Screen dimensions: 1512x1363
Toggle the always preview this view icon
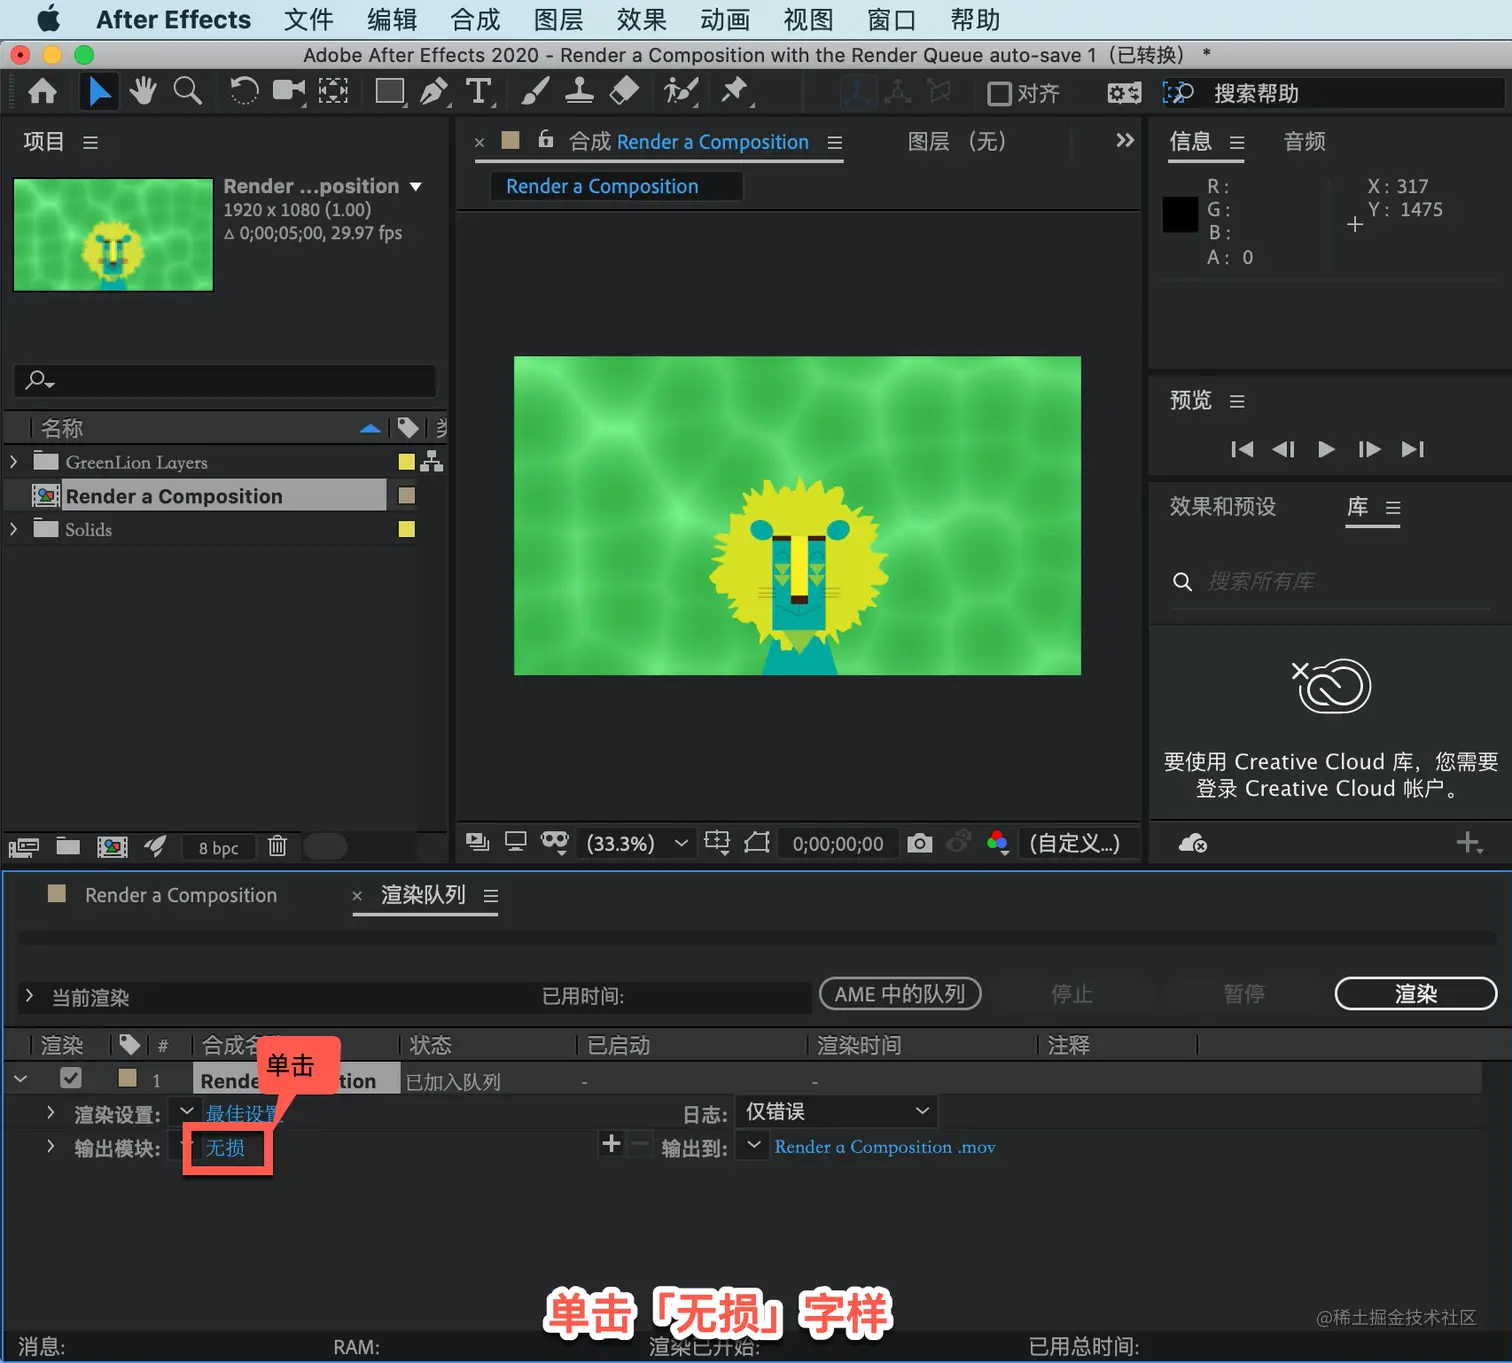[477, 842]
